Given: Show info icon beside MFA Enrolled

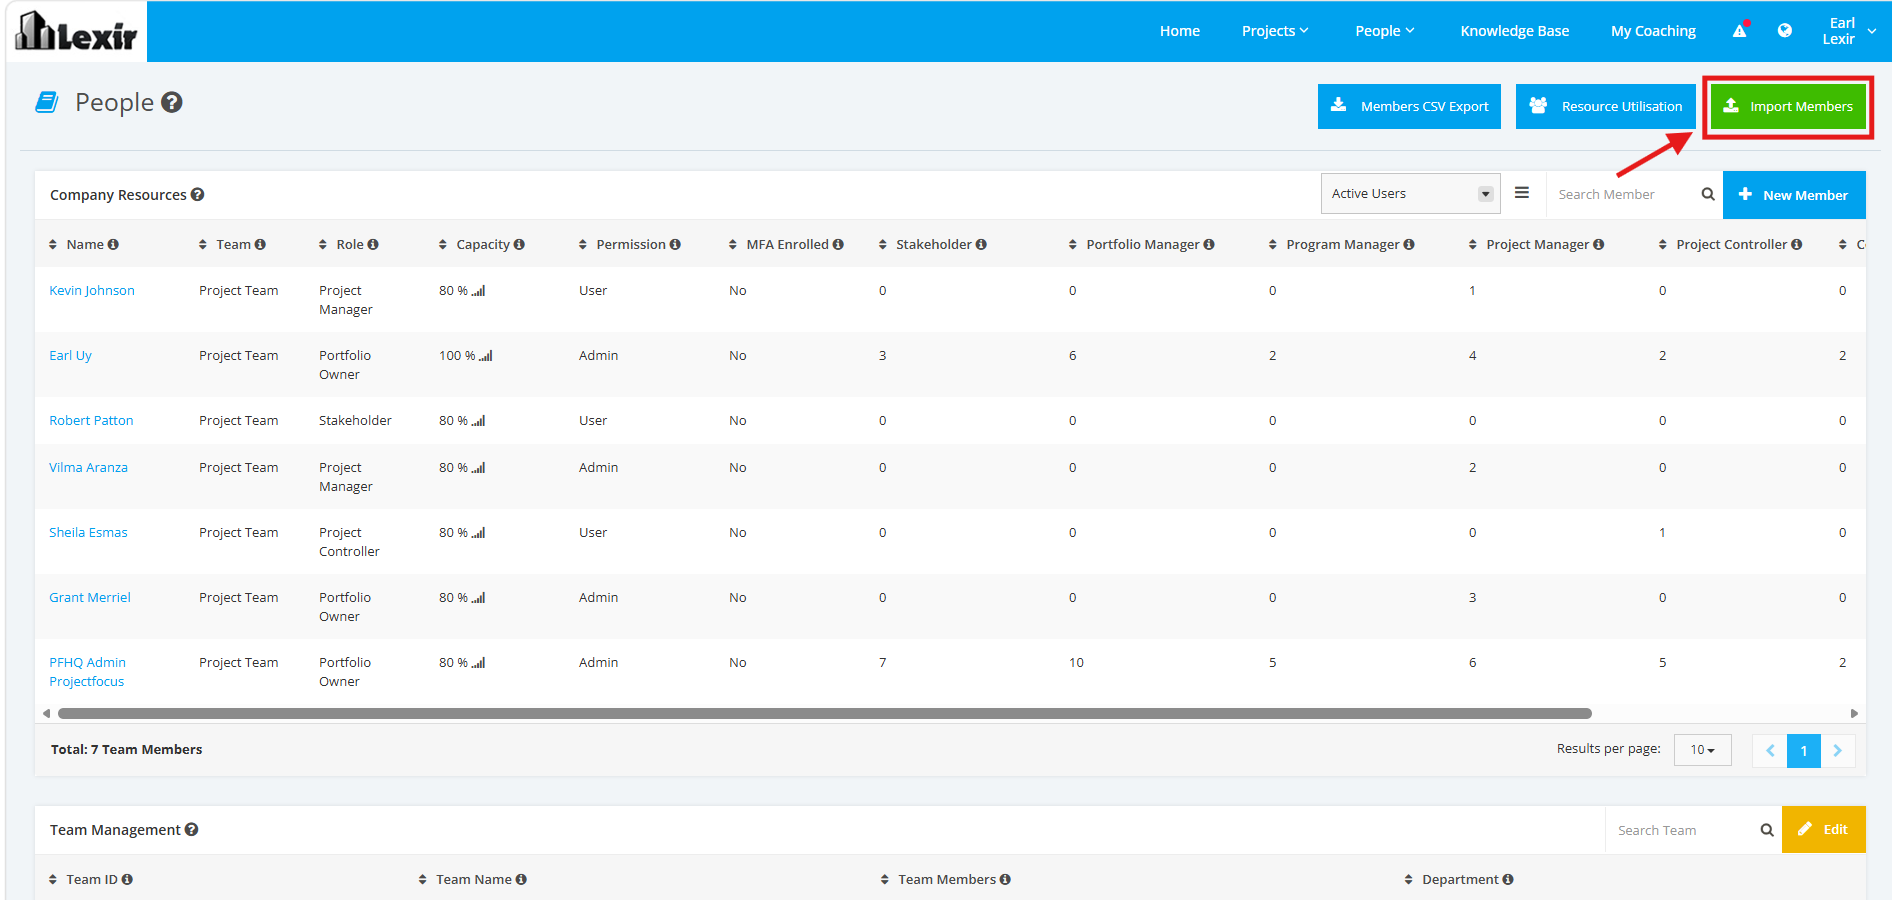Looking at the screenshot, I should (838, 245).
